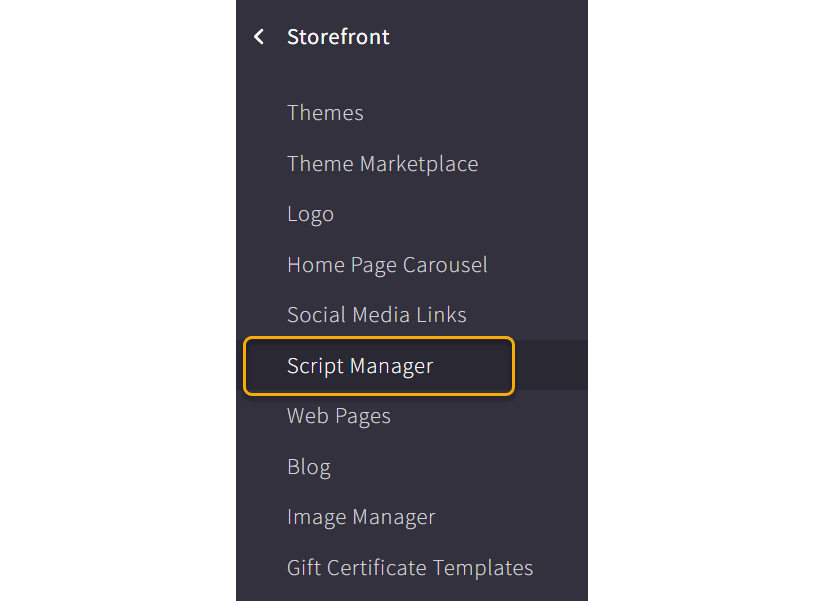The image size is (815, 601).
Task: Edit social links through Social Media Links
Action: click(376, 315)
